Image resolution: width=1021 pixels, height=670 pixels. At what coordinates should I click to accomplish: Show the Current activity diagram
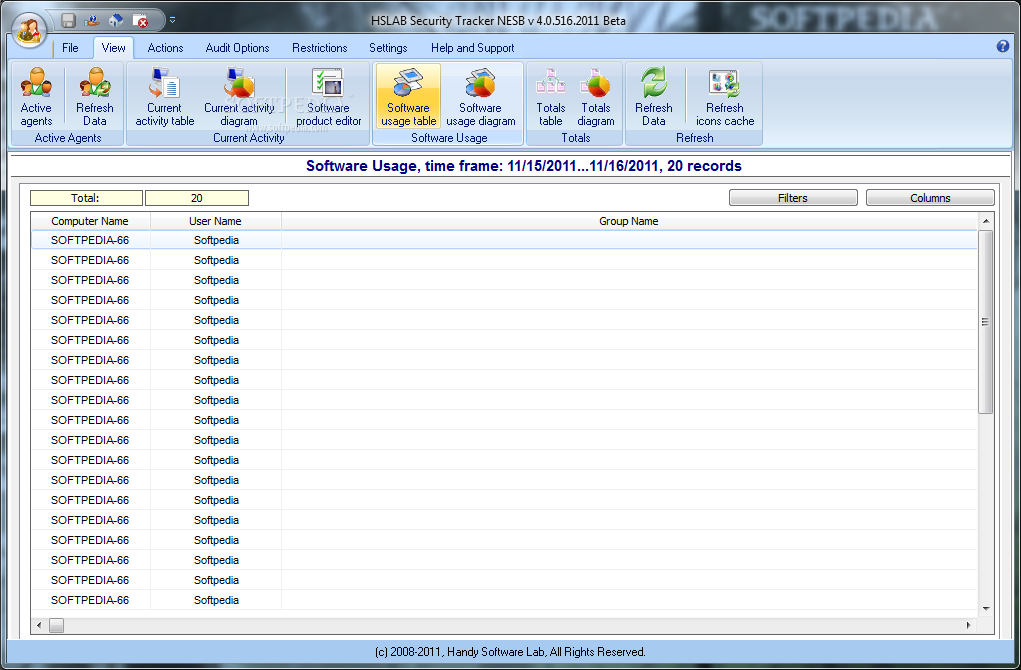(x=239, y=96)
